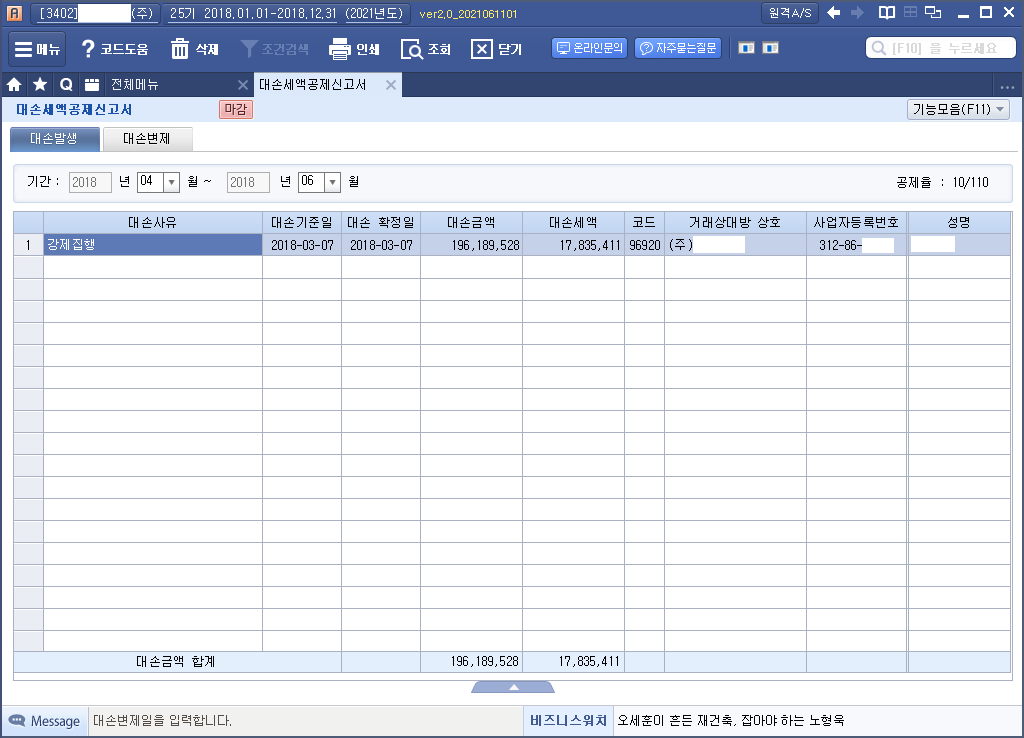Image resolution: width=1024 pixels, height=738 pixels.
Task: Open the start month 04 dropdown
Action: click(x=172, y=182)
